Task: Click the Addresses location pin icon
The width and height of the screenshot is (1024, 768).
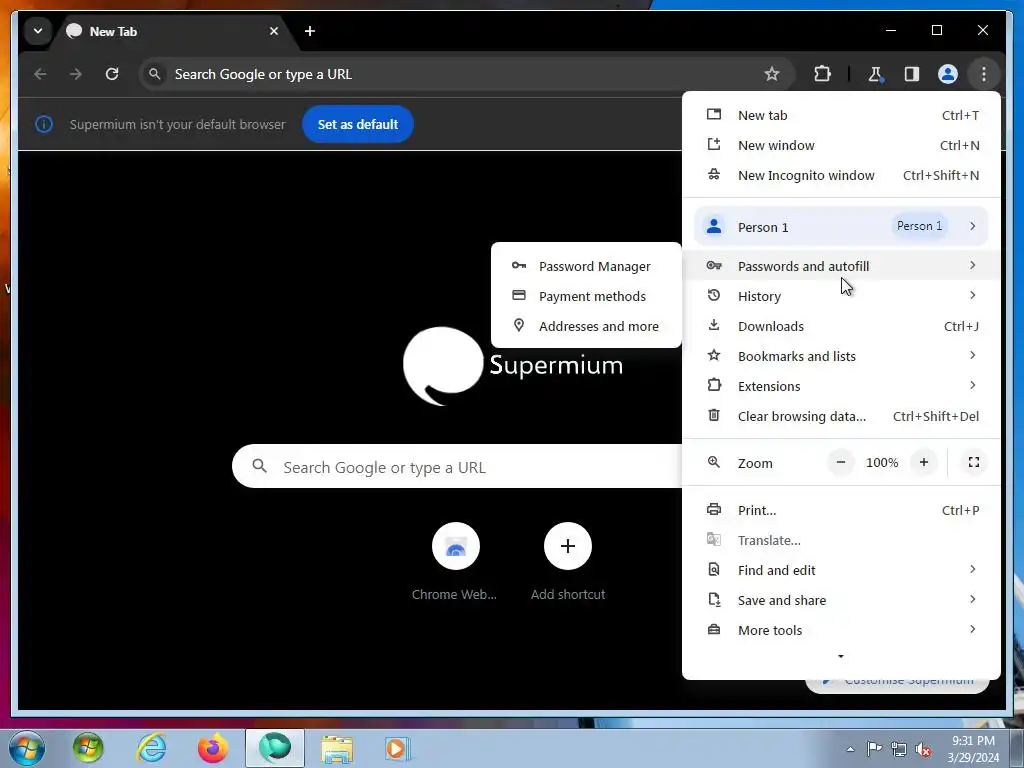Action: pyautogui.click(x=519, y=325)
